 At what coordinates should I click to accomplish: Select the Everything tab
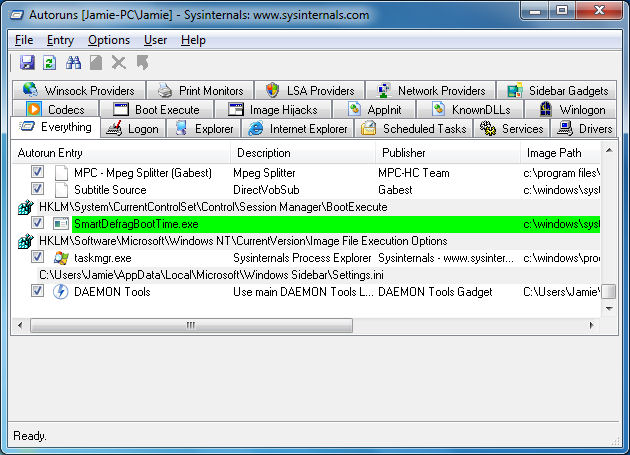coord(55,127)
